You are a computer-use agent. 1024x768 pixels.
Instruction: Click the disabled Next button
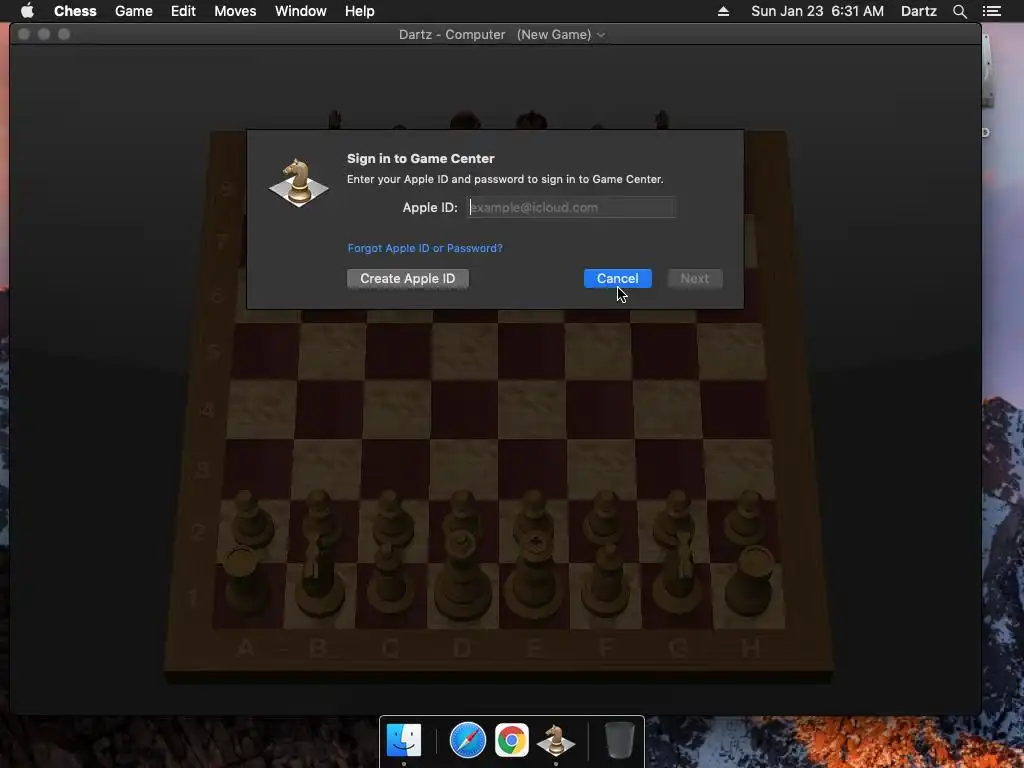tap(694, 279)
